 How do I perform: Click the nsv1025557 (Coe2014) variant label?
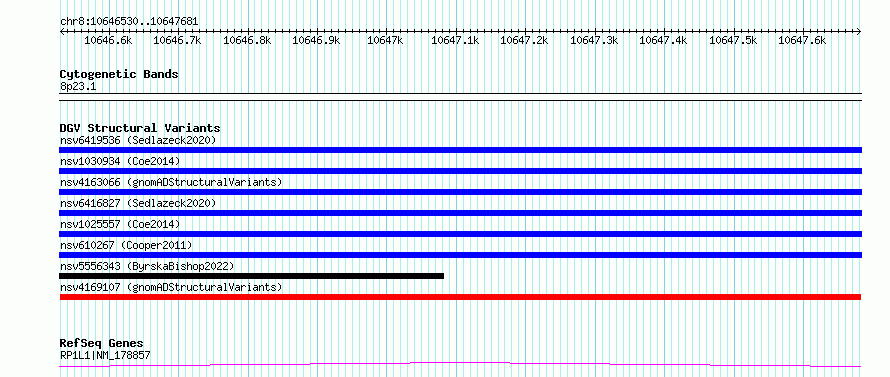click(120, 224)
